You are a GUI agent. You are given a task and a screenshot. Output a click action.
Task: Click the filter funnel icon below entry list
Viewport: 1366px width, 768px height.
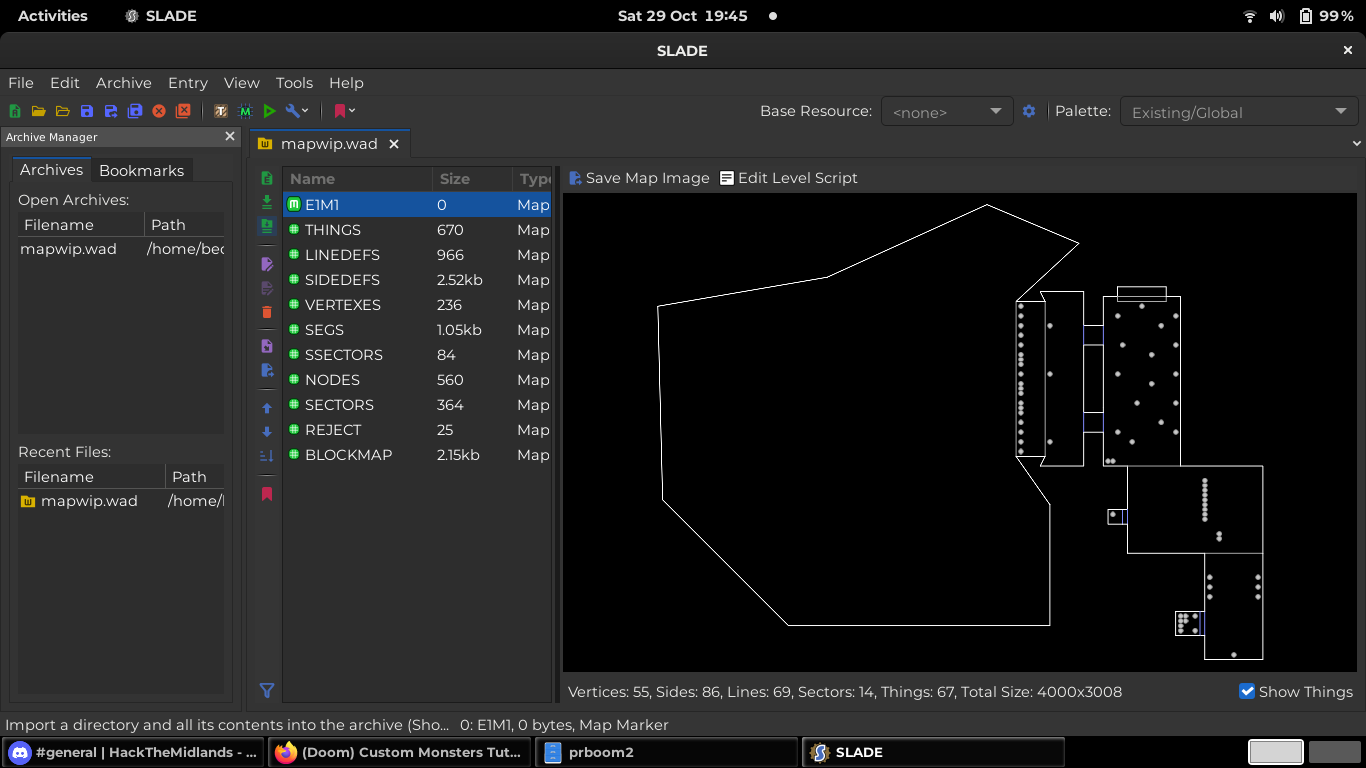tap(267, 690)
